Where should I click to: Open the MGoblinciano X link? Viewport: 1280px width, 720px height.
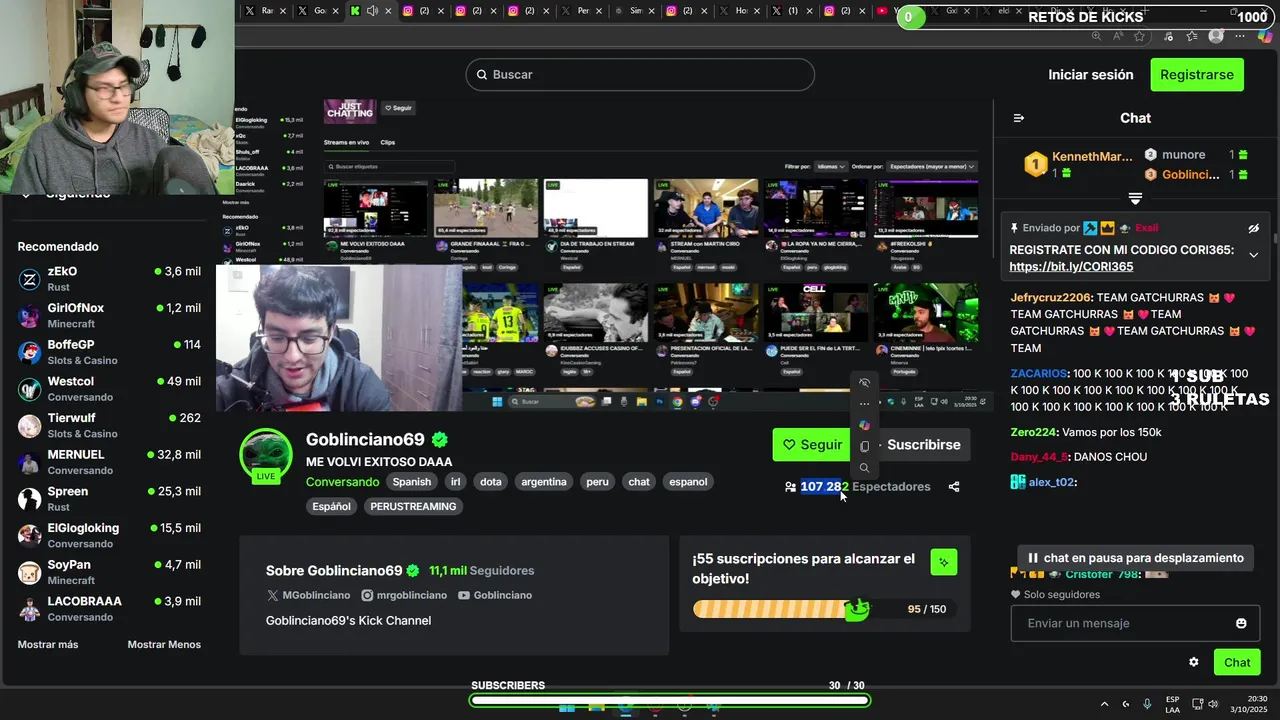[x=309, y=595]
